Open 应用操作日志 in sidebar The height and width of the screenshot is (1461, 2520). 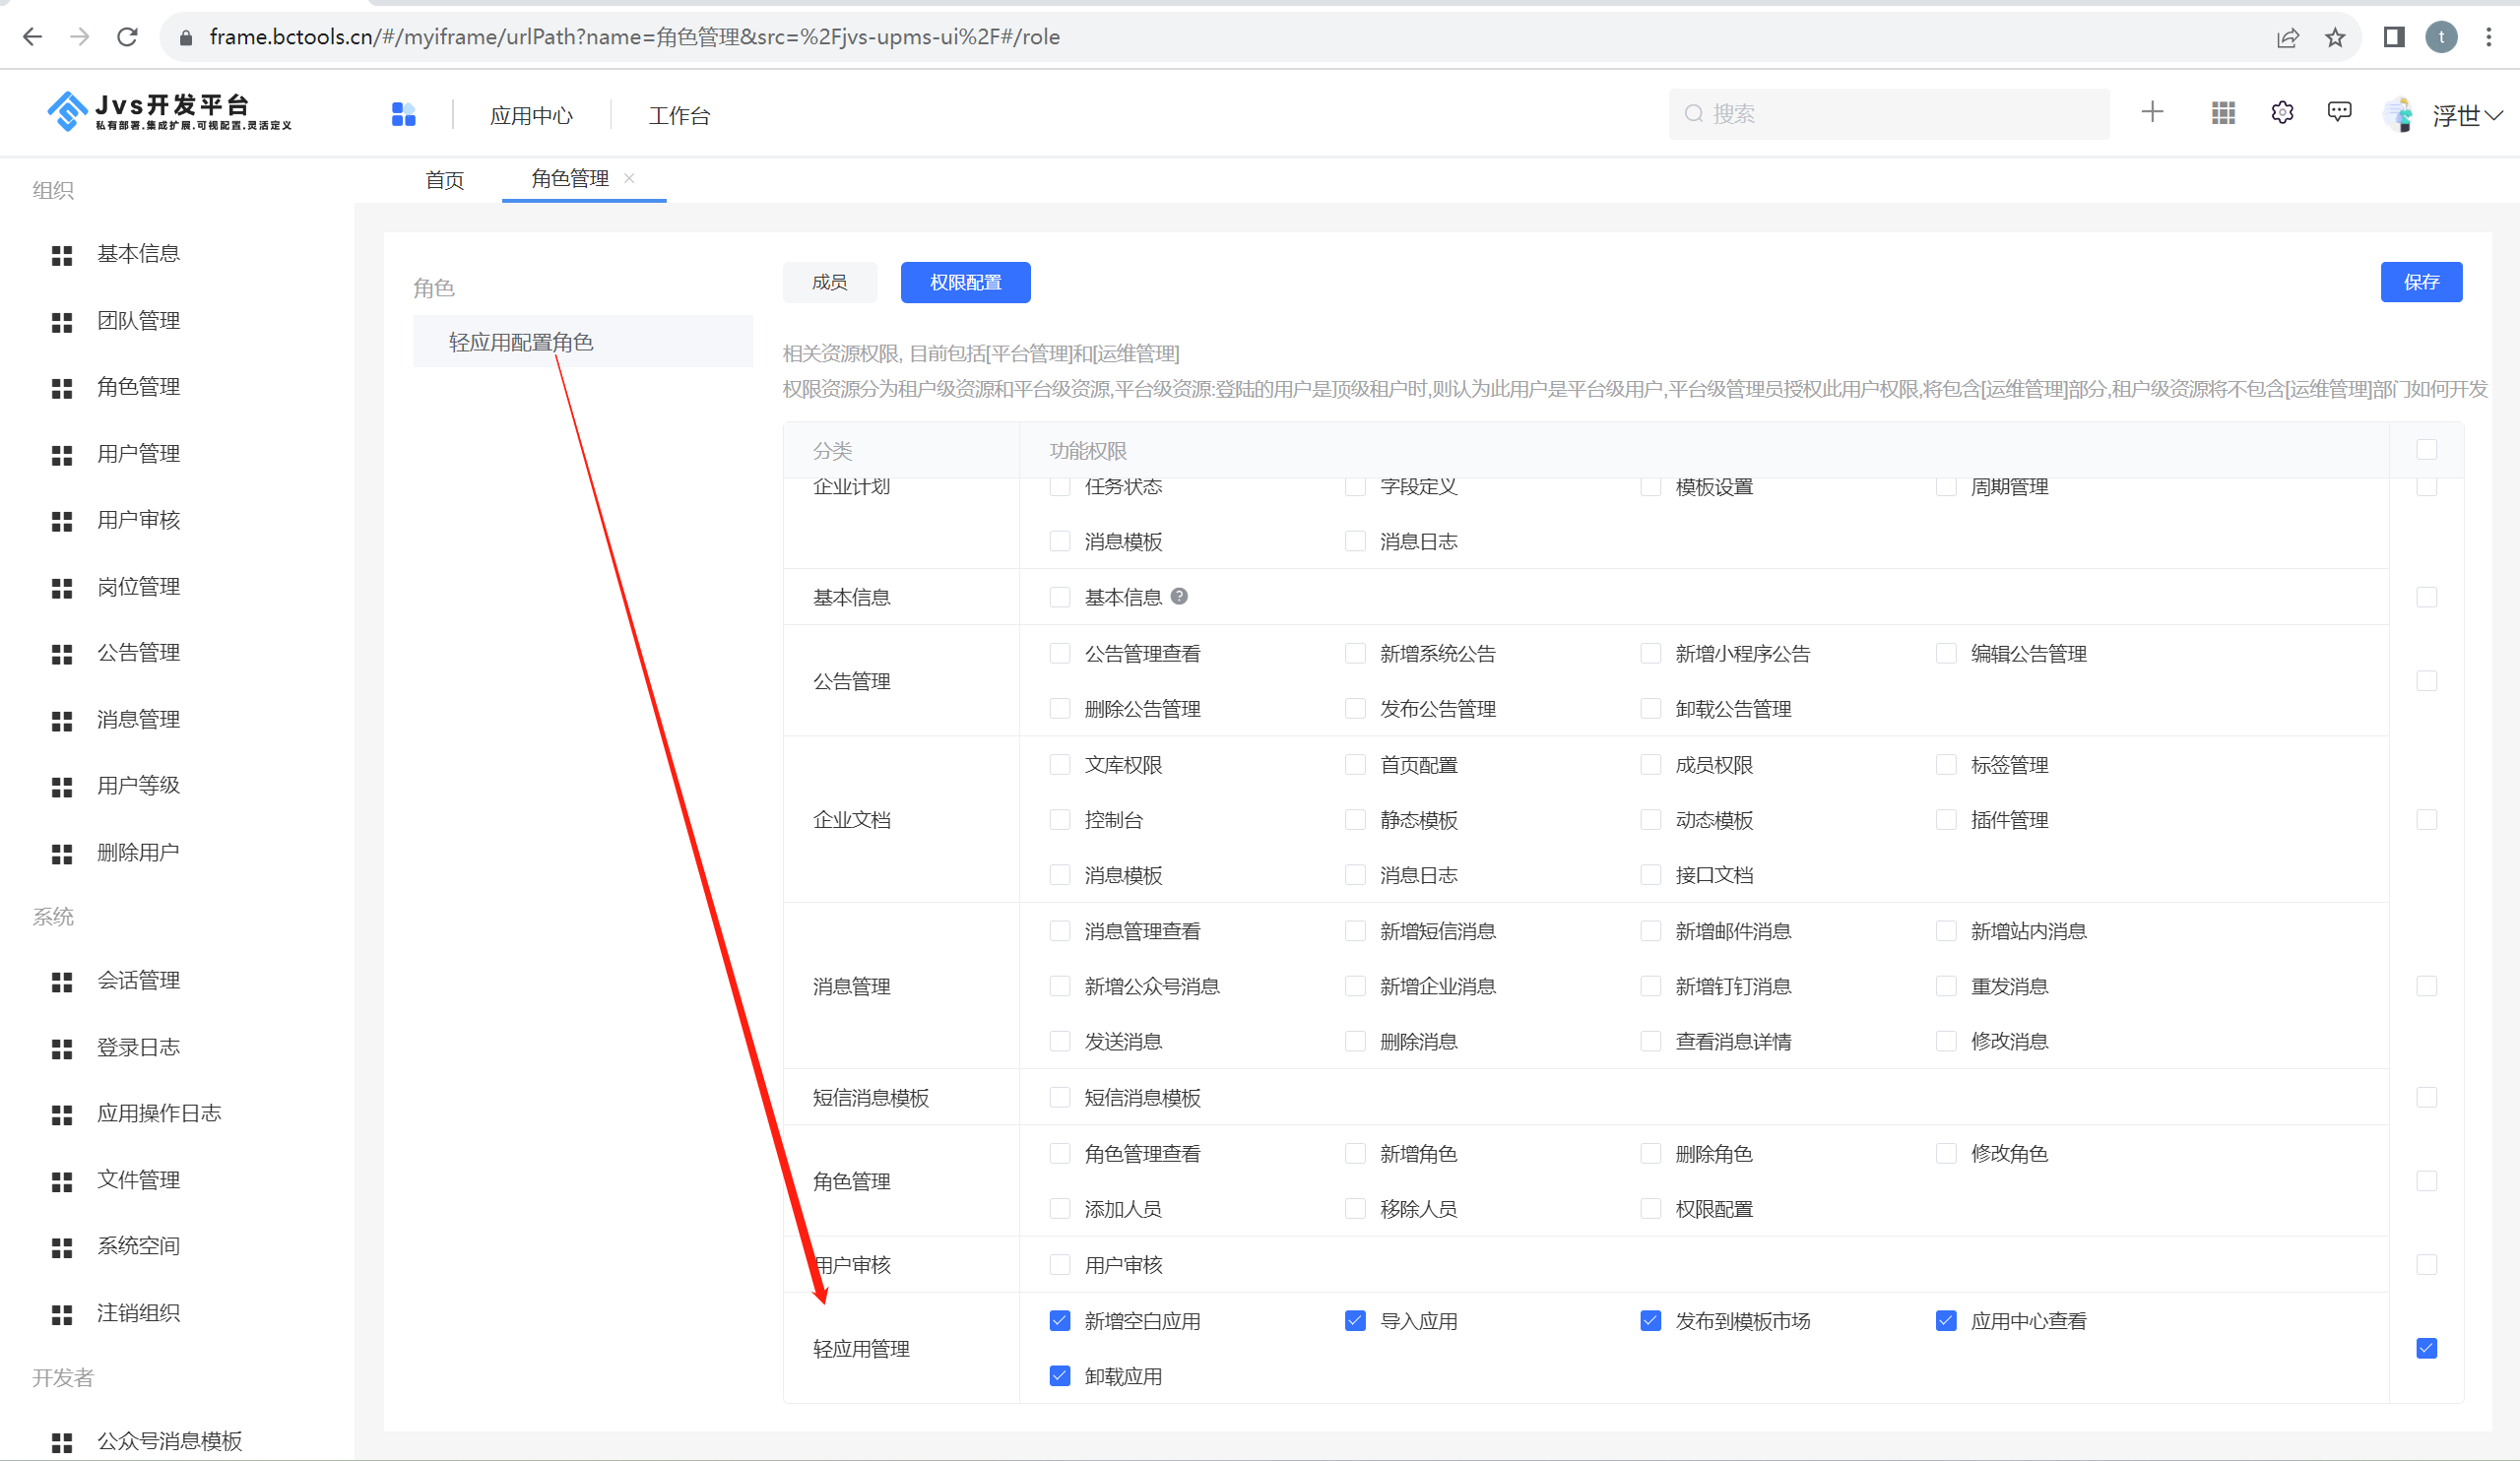[x=158, y=1114]
